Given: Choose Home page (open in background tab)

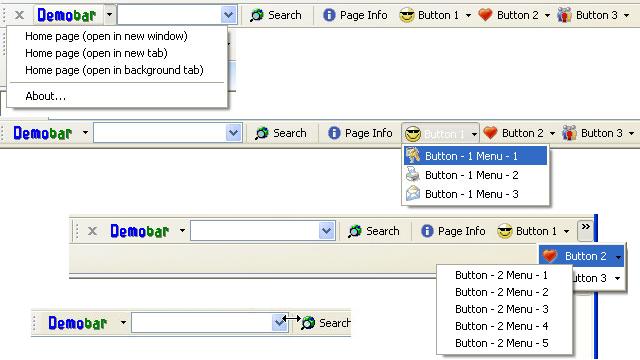Looking at the screenshot, I should point(114,70).
